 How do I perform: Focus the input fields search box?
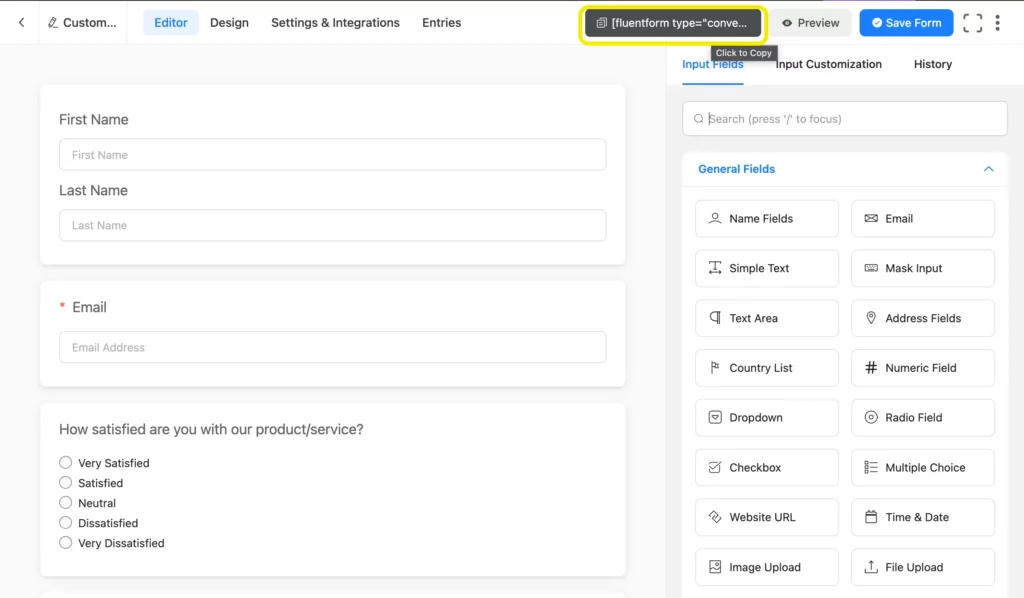point(844,119)
